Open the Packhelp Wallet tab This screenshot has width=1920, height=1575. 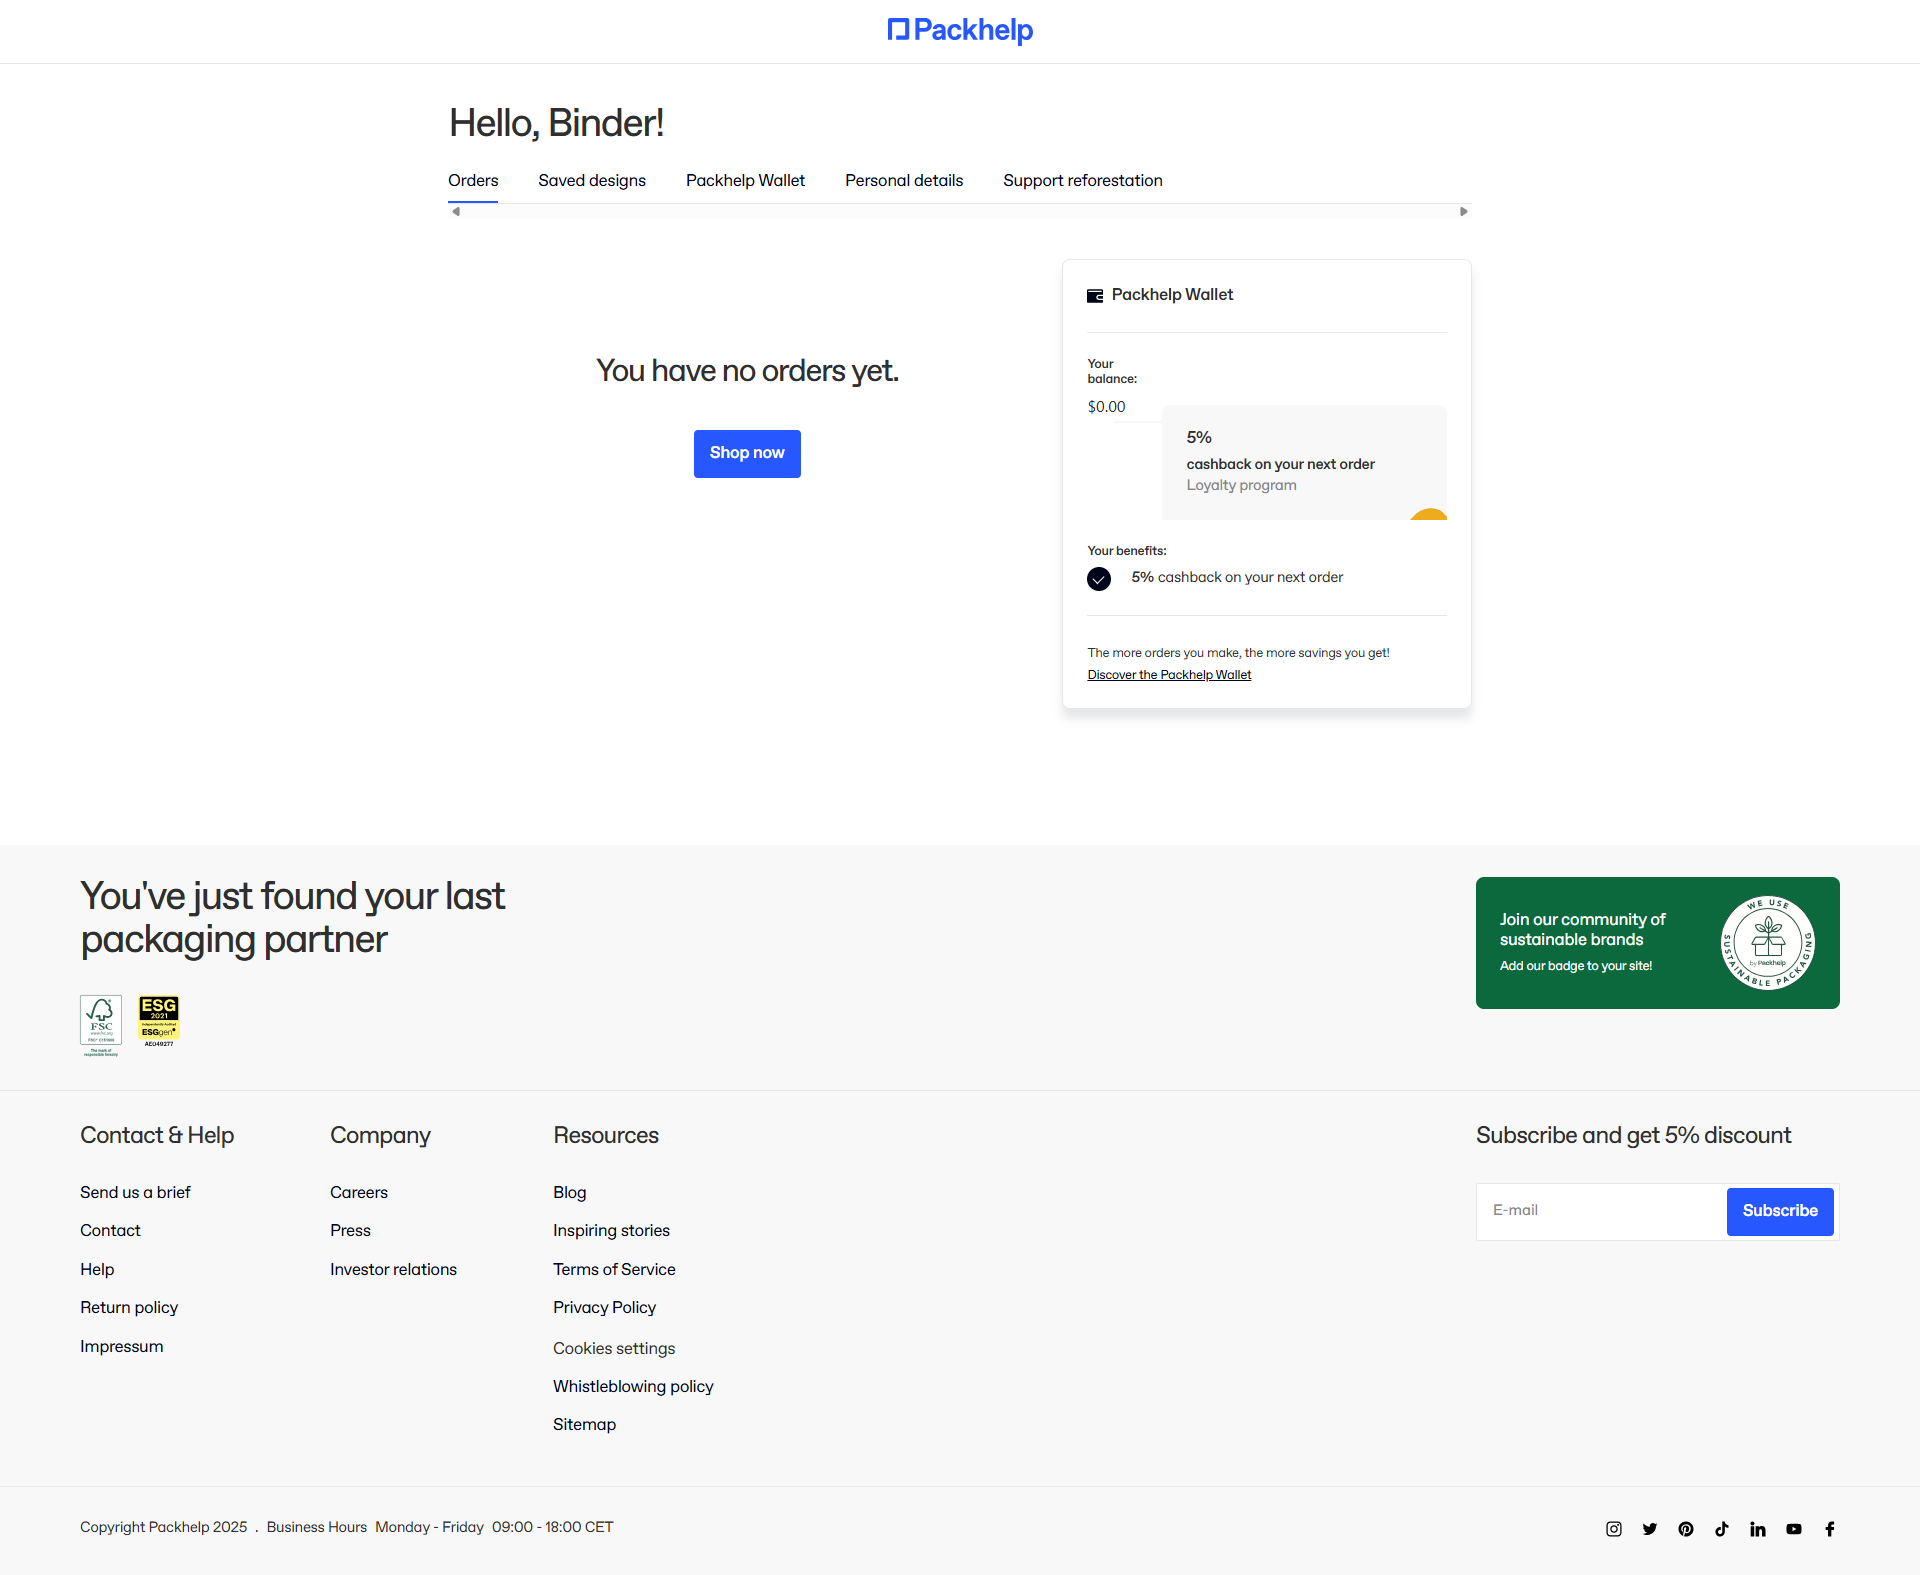click(745, 181)
